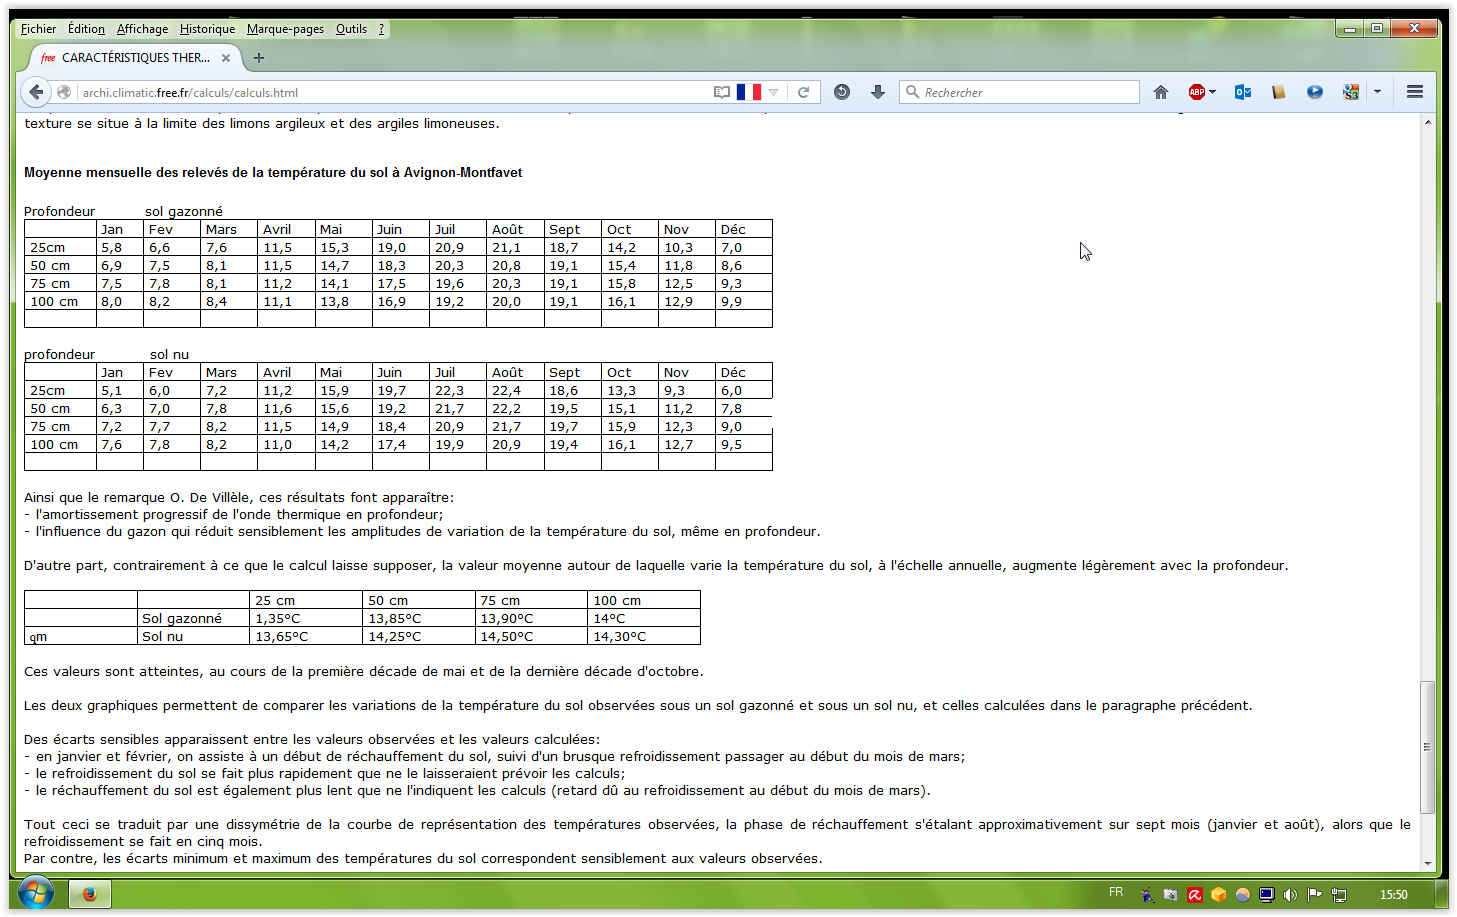The width and height of the screenshot is (1457, 917).
Task: Expand the dropdown arrow beside Adblock Plus
Action: [x=1213, y=92]
